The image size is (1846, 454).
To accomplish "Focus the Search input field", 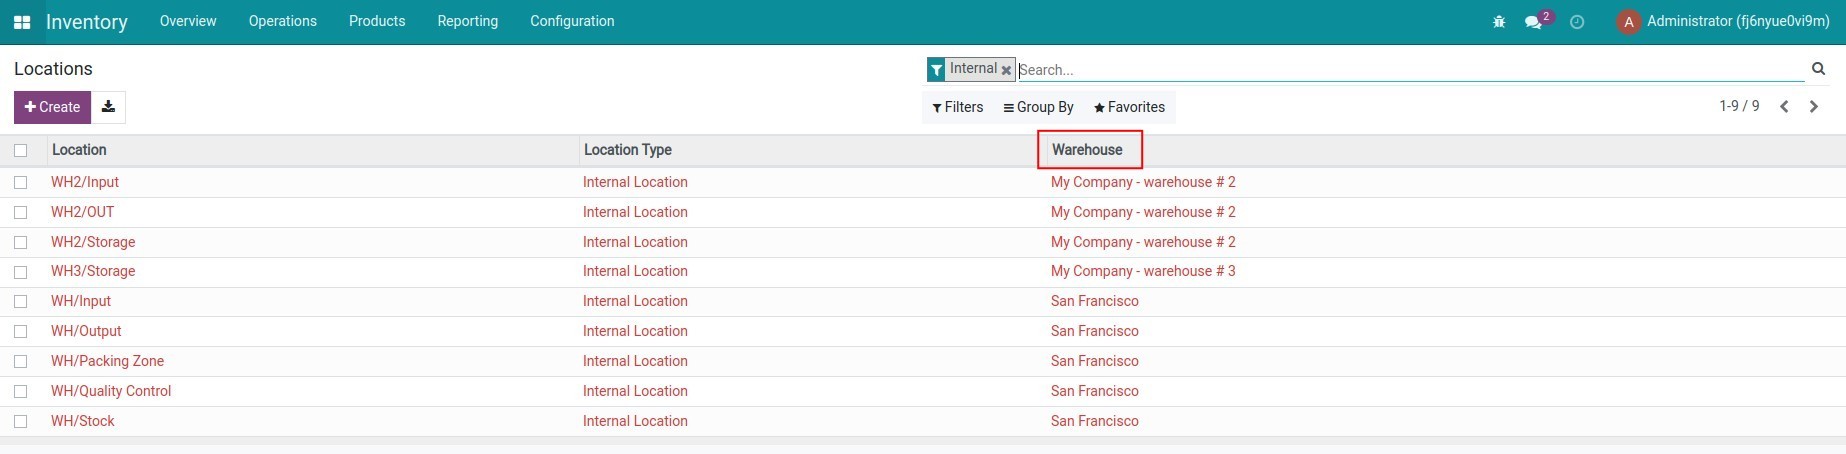I will point(1400,70).
